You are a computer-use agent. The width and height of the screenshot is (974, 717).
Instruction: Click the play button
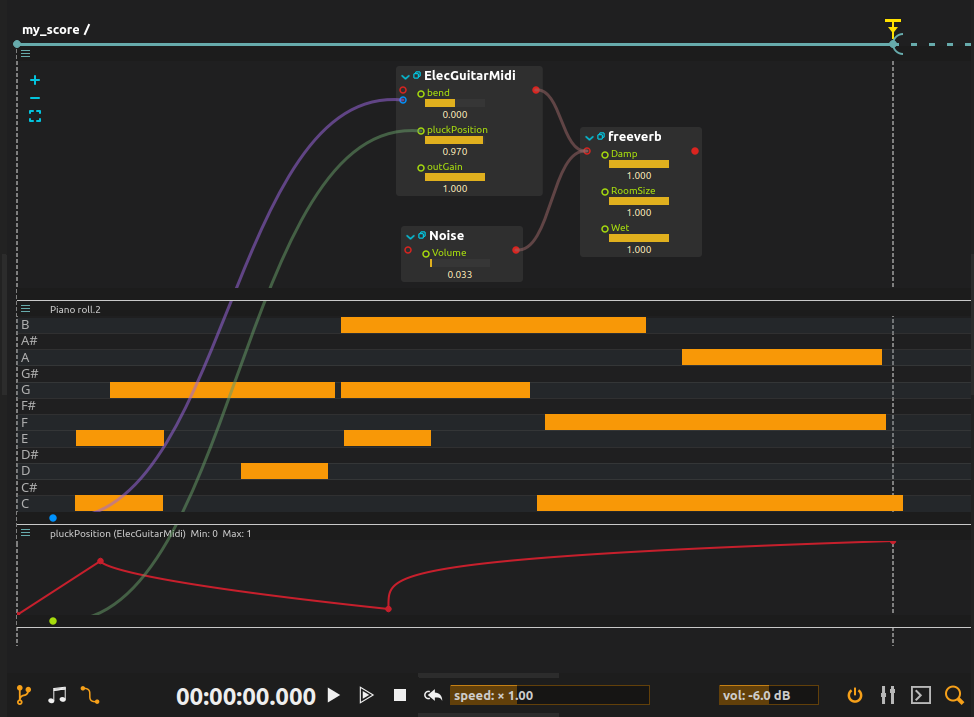pos(334,695)
